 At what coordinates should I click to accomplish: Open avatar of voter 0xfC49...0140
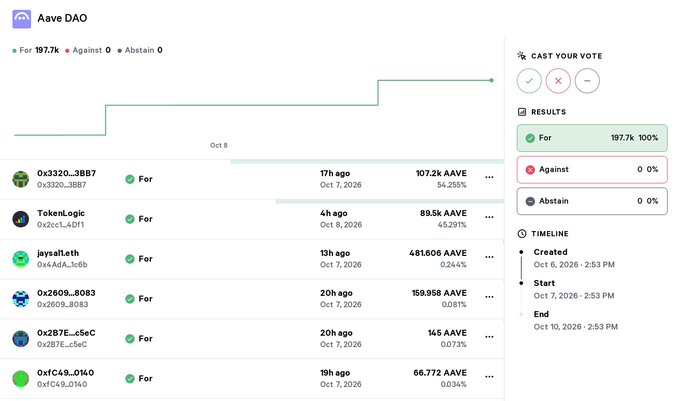20,378
